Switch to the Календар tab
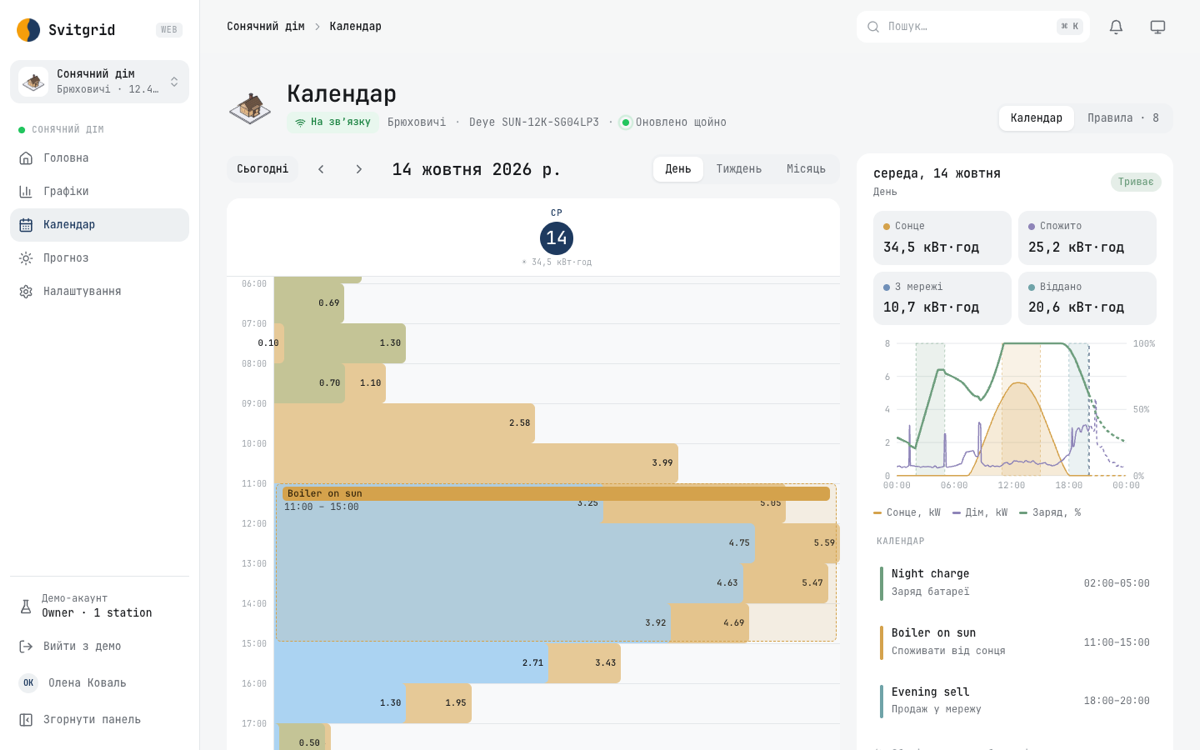This screenshot has width=1200, height=750. click(1036, 118)
